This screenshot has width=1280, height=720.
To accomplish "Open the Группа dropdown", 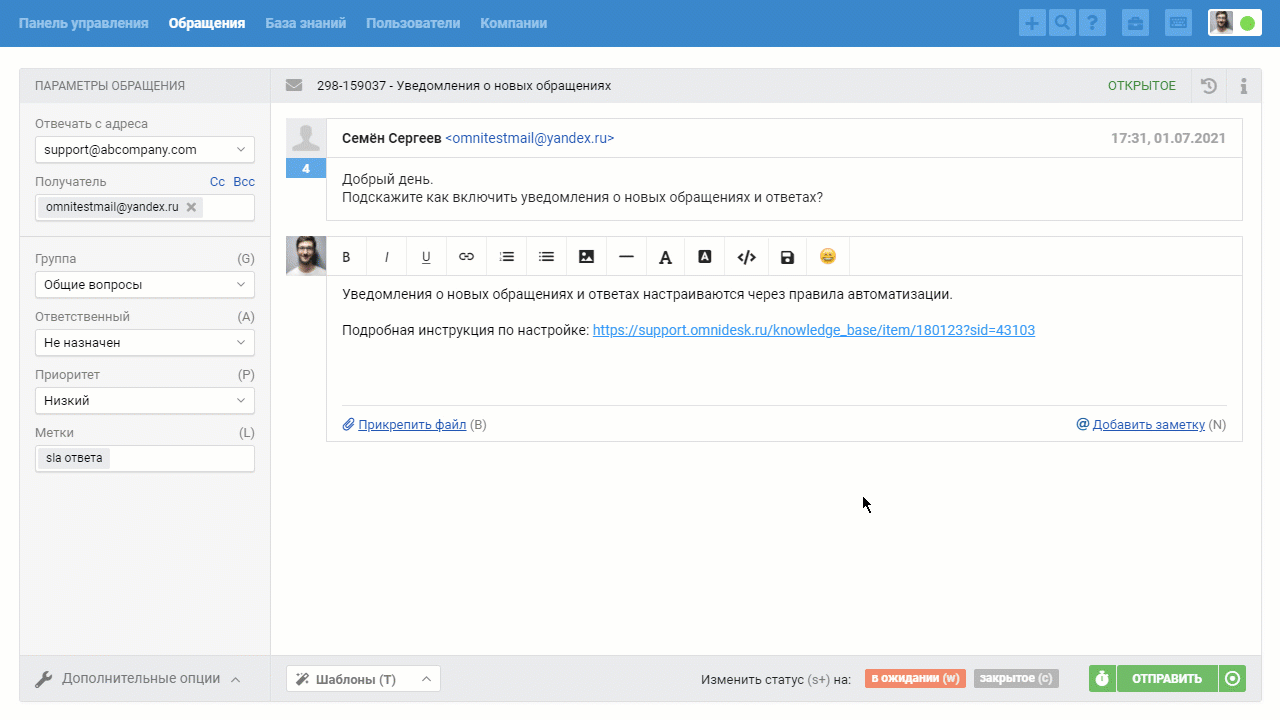I will point(145,285).
